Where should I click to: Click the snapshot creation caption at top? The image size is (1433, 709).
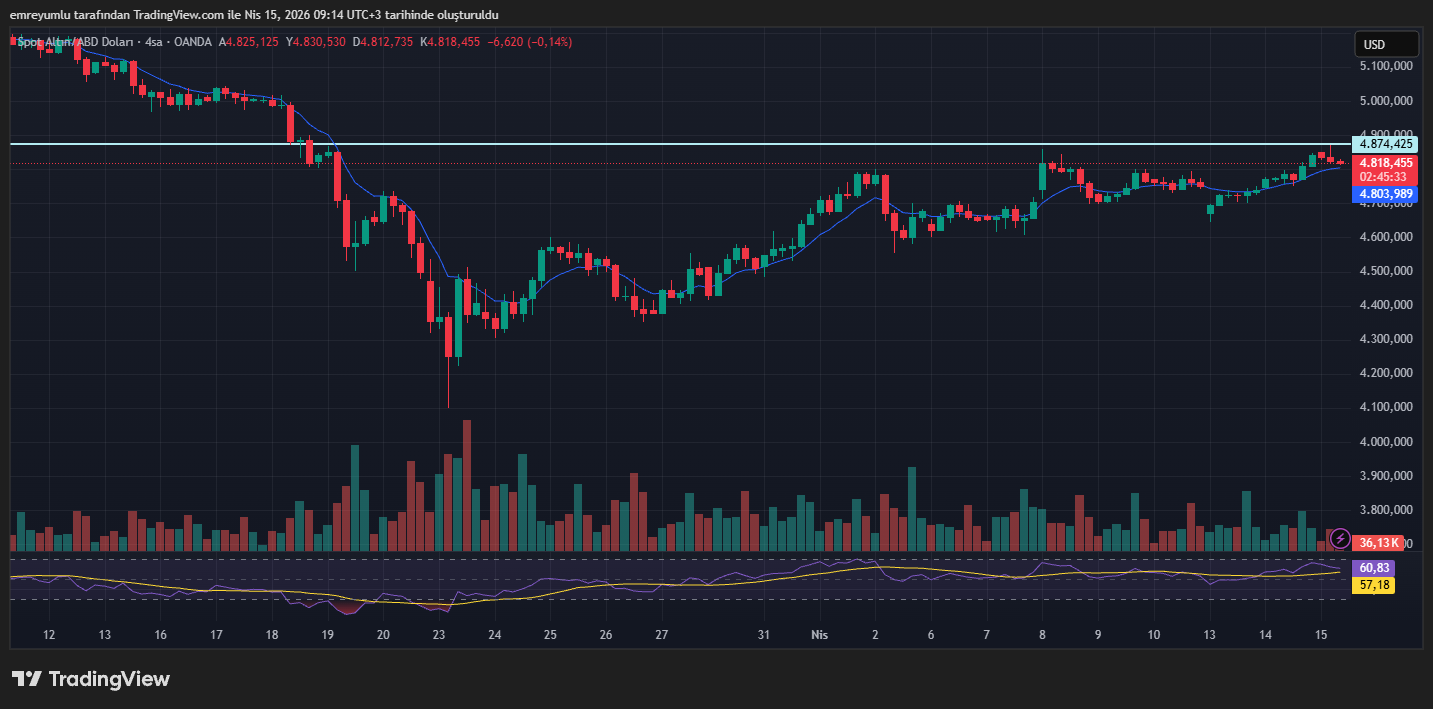(x=254, y=15)
